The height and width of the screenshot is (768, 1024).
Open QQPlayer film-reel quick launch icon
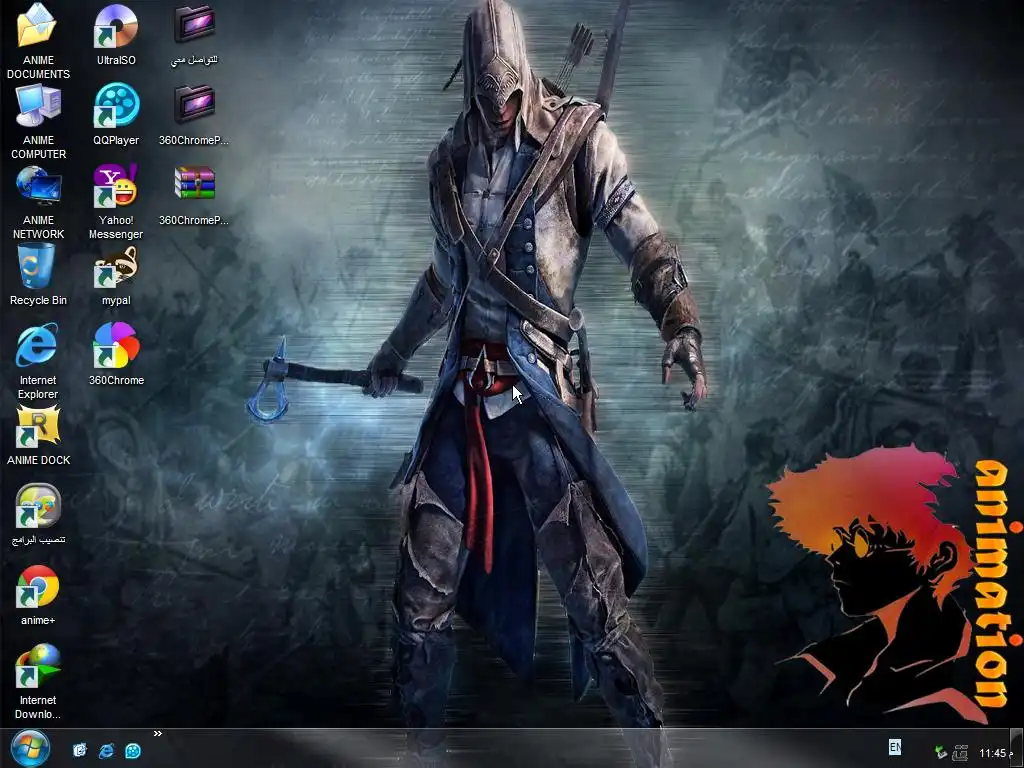(133, 750)
